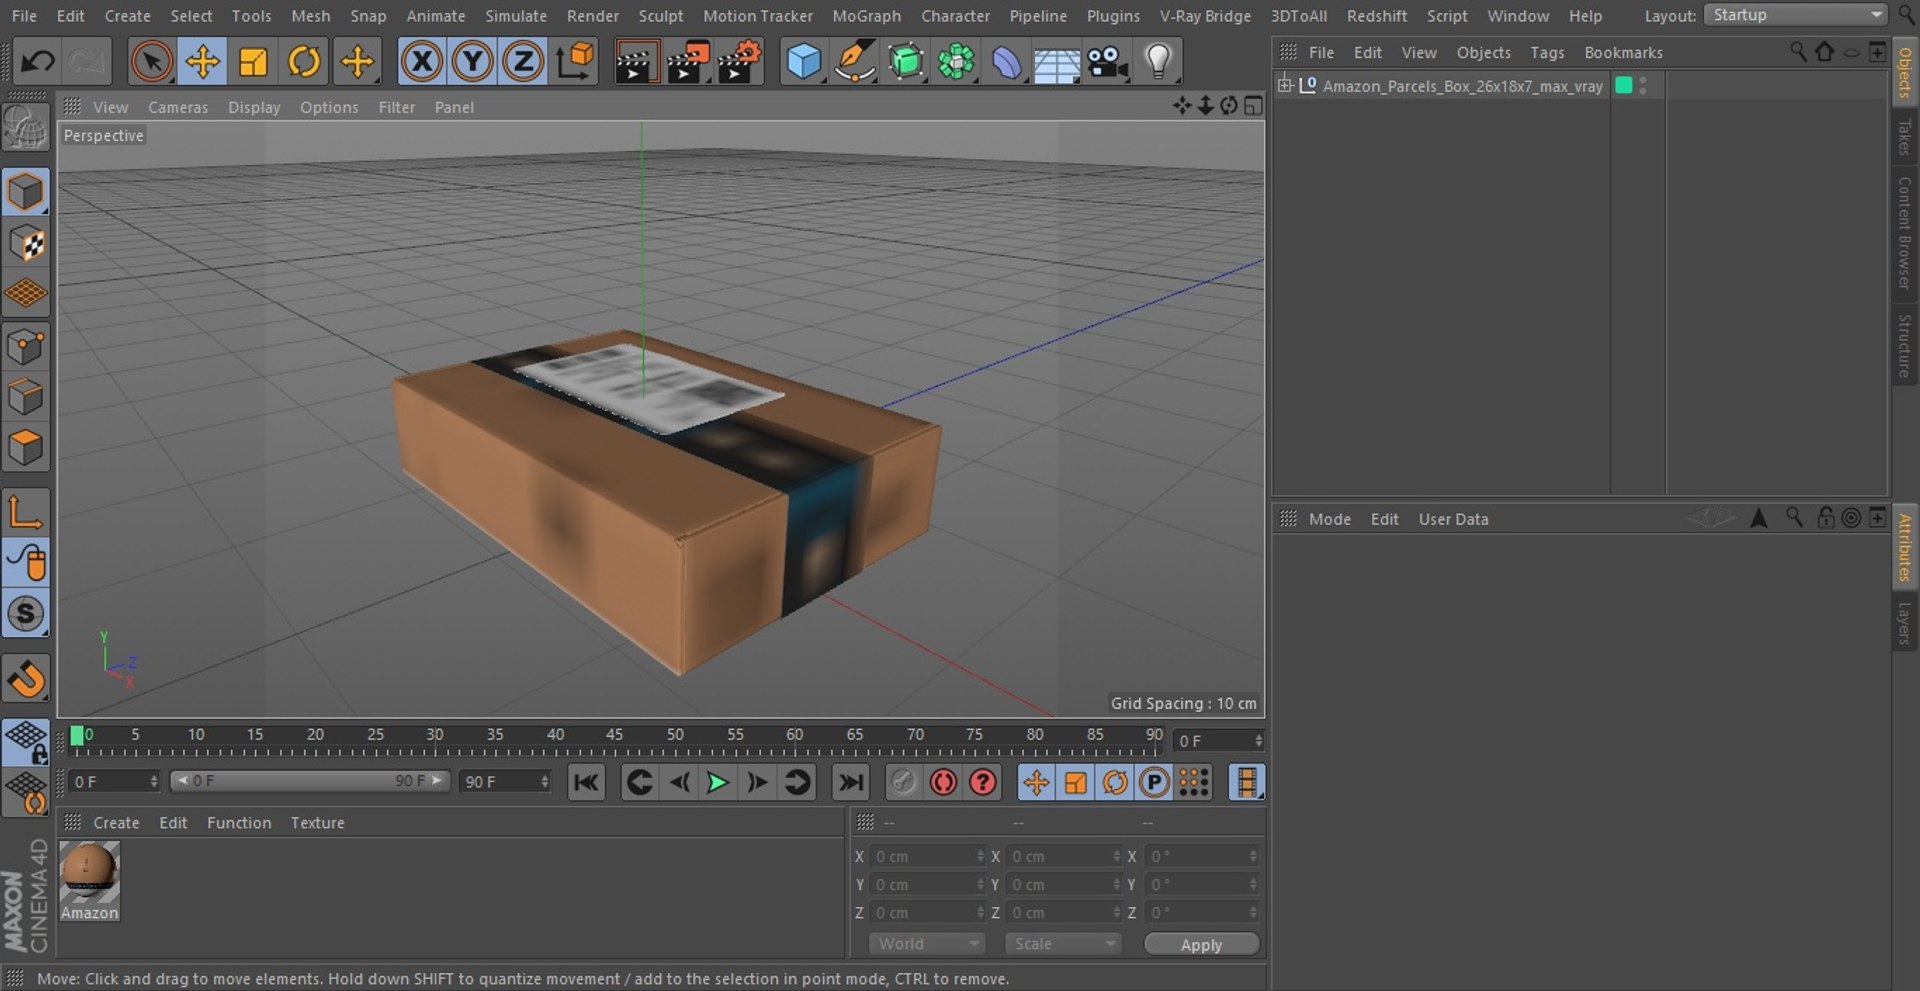Toggle Position keyframe recording

click(x=1036, y=783)
